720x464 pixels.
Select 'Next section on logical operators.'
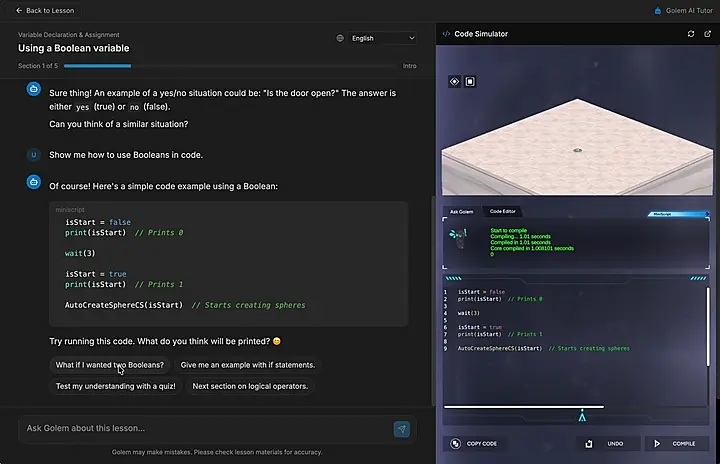coord(250,386)
